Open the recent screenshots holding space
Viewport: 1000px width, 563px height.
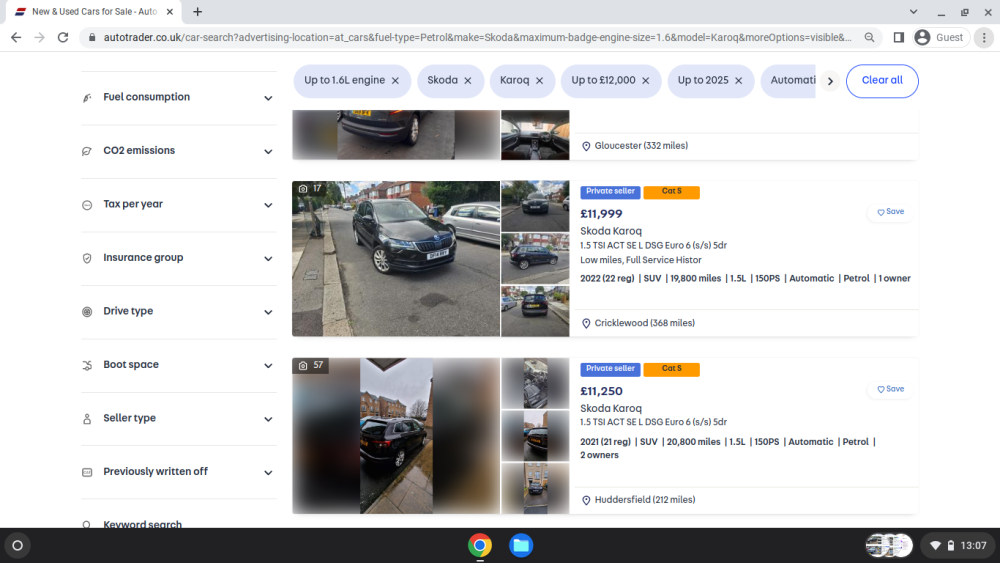click(889, 546)
